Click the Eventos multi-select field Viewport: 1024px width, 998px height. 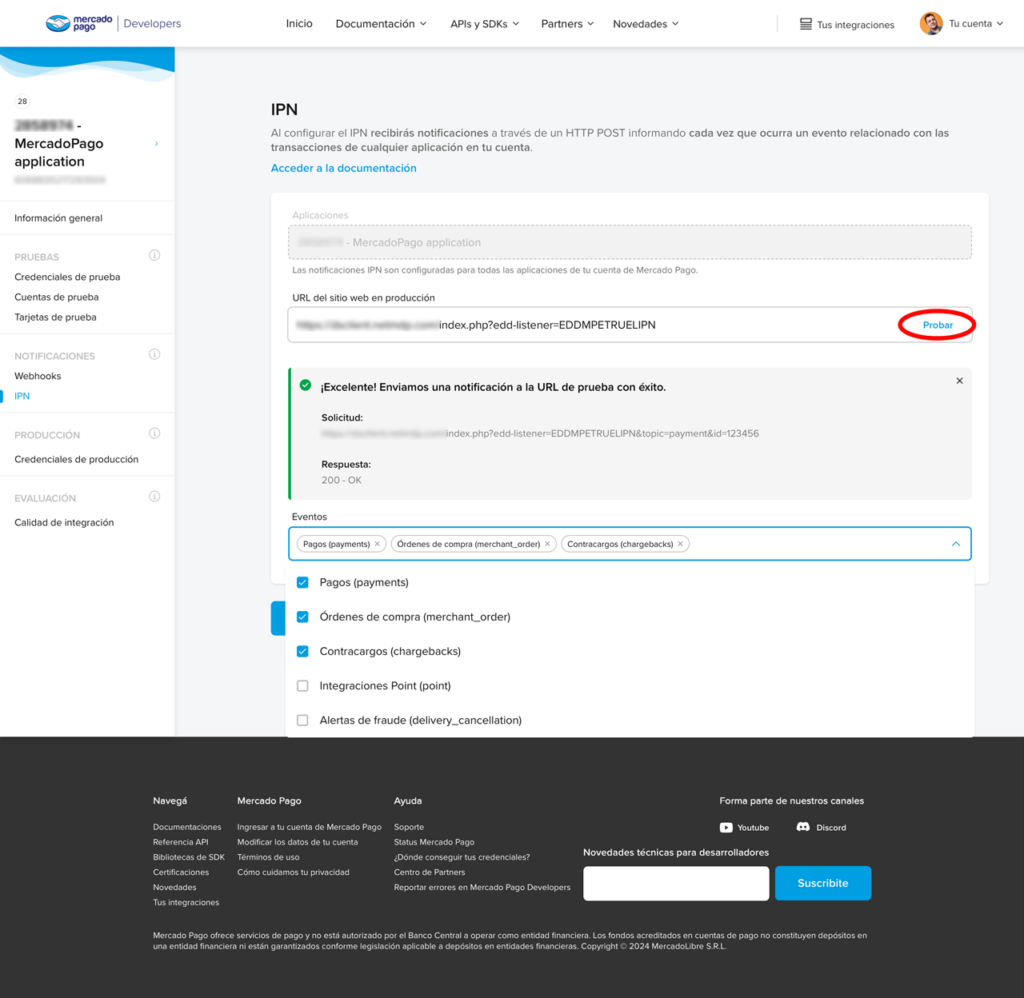tap(630, 544)
